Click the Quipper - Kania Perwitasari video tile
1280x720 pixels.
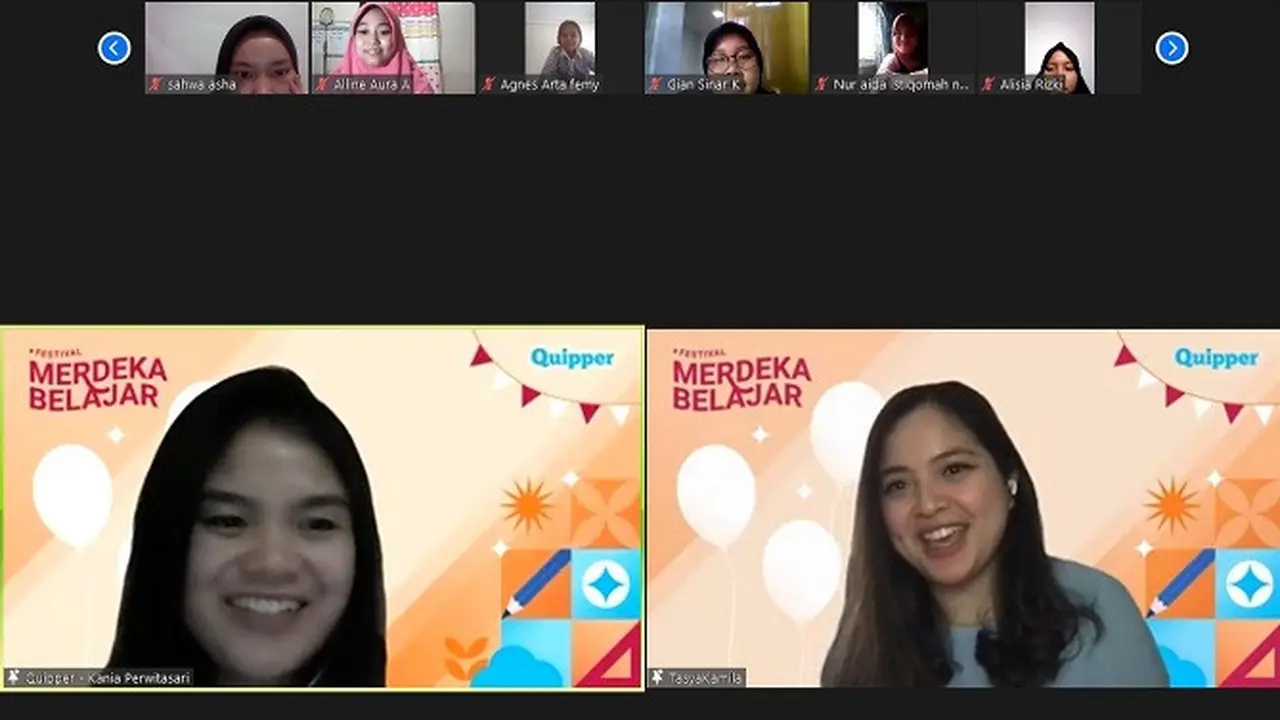[322, 508]
